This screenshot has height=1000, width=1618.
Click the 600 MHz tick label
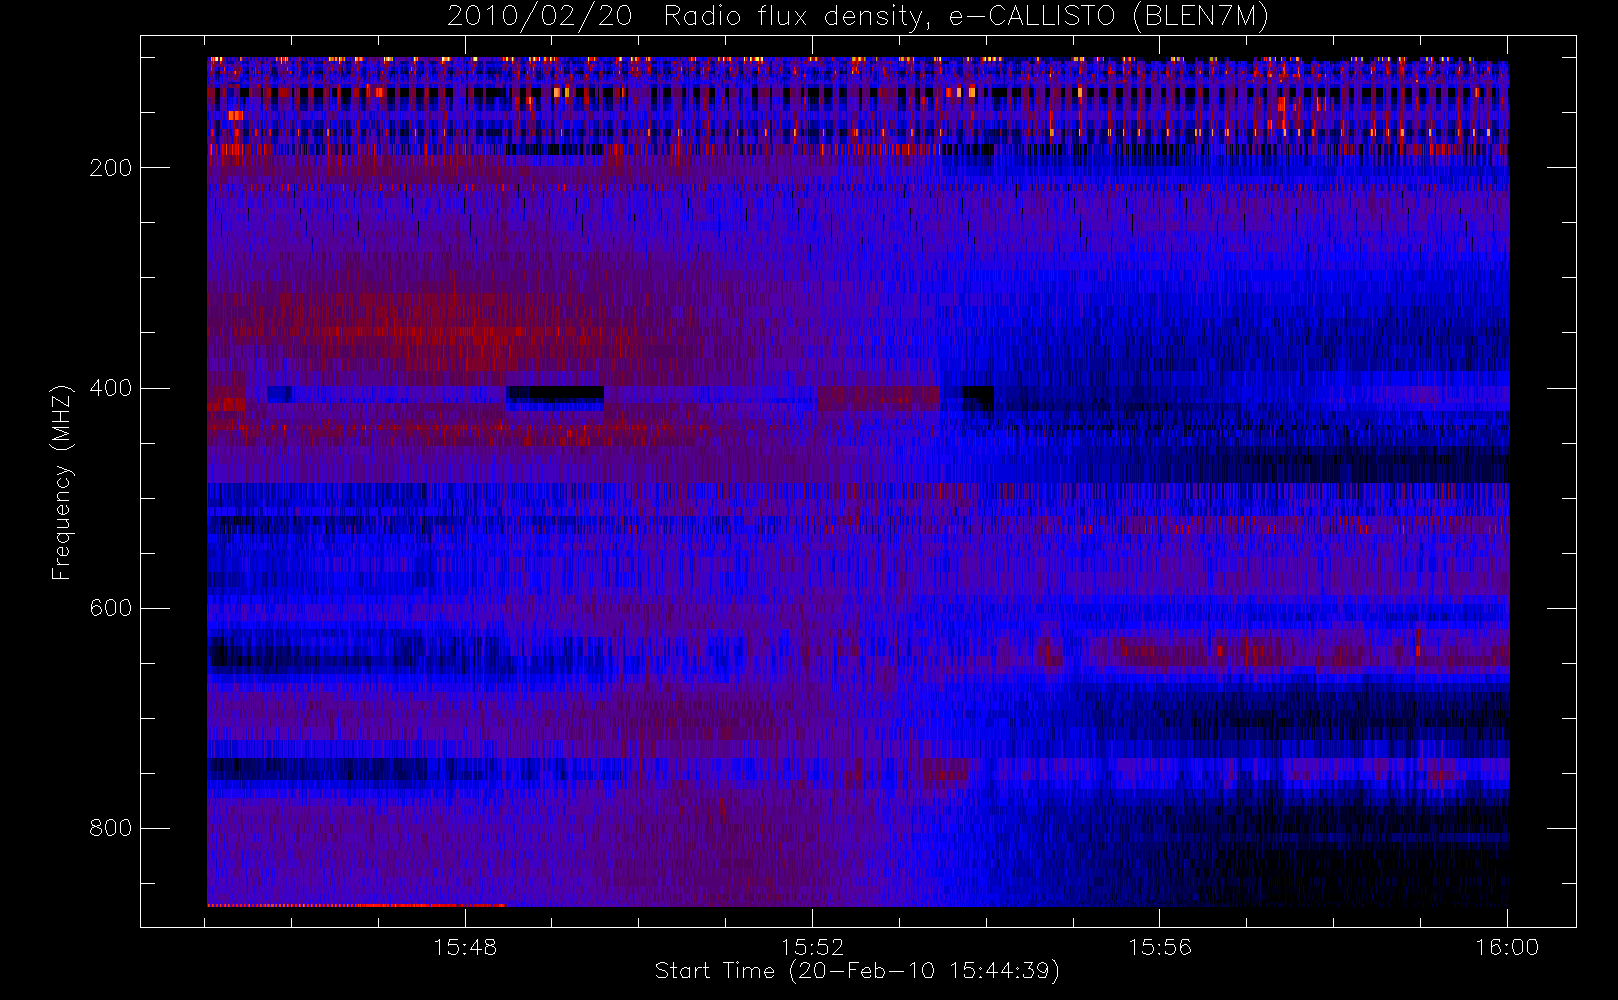110,608
